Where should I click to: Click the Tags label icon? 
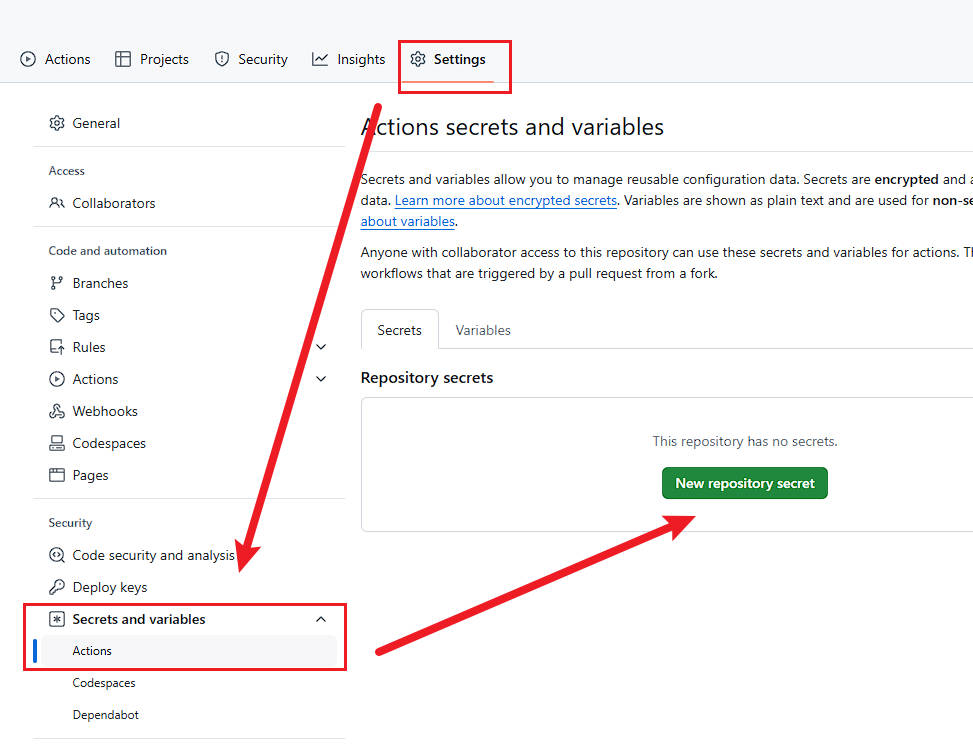coord(57,315)
